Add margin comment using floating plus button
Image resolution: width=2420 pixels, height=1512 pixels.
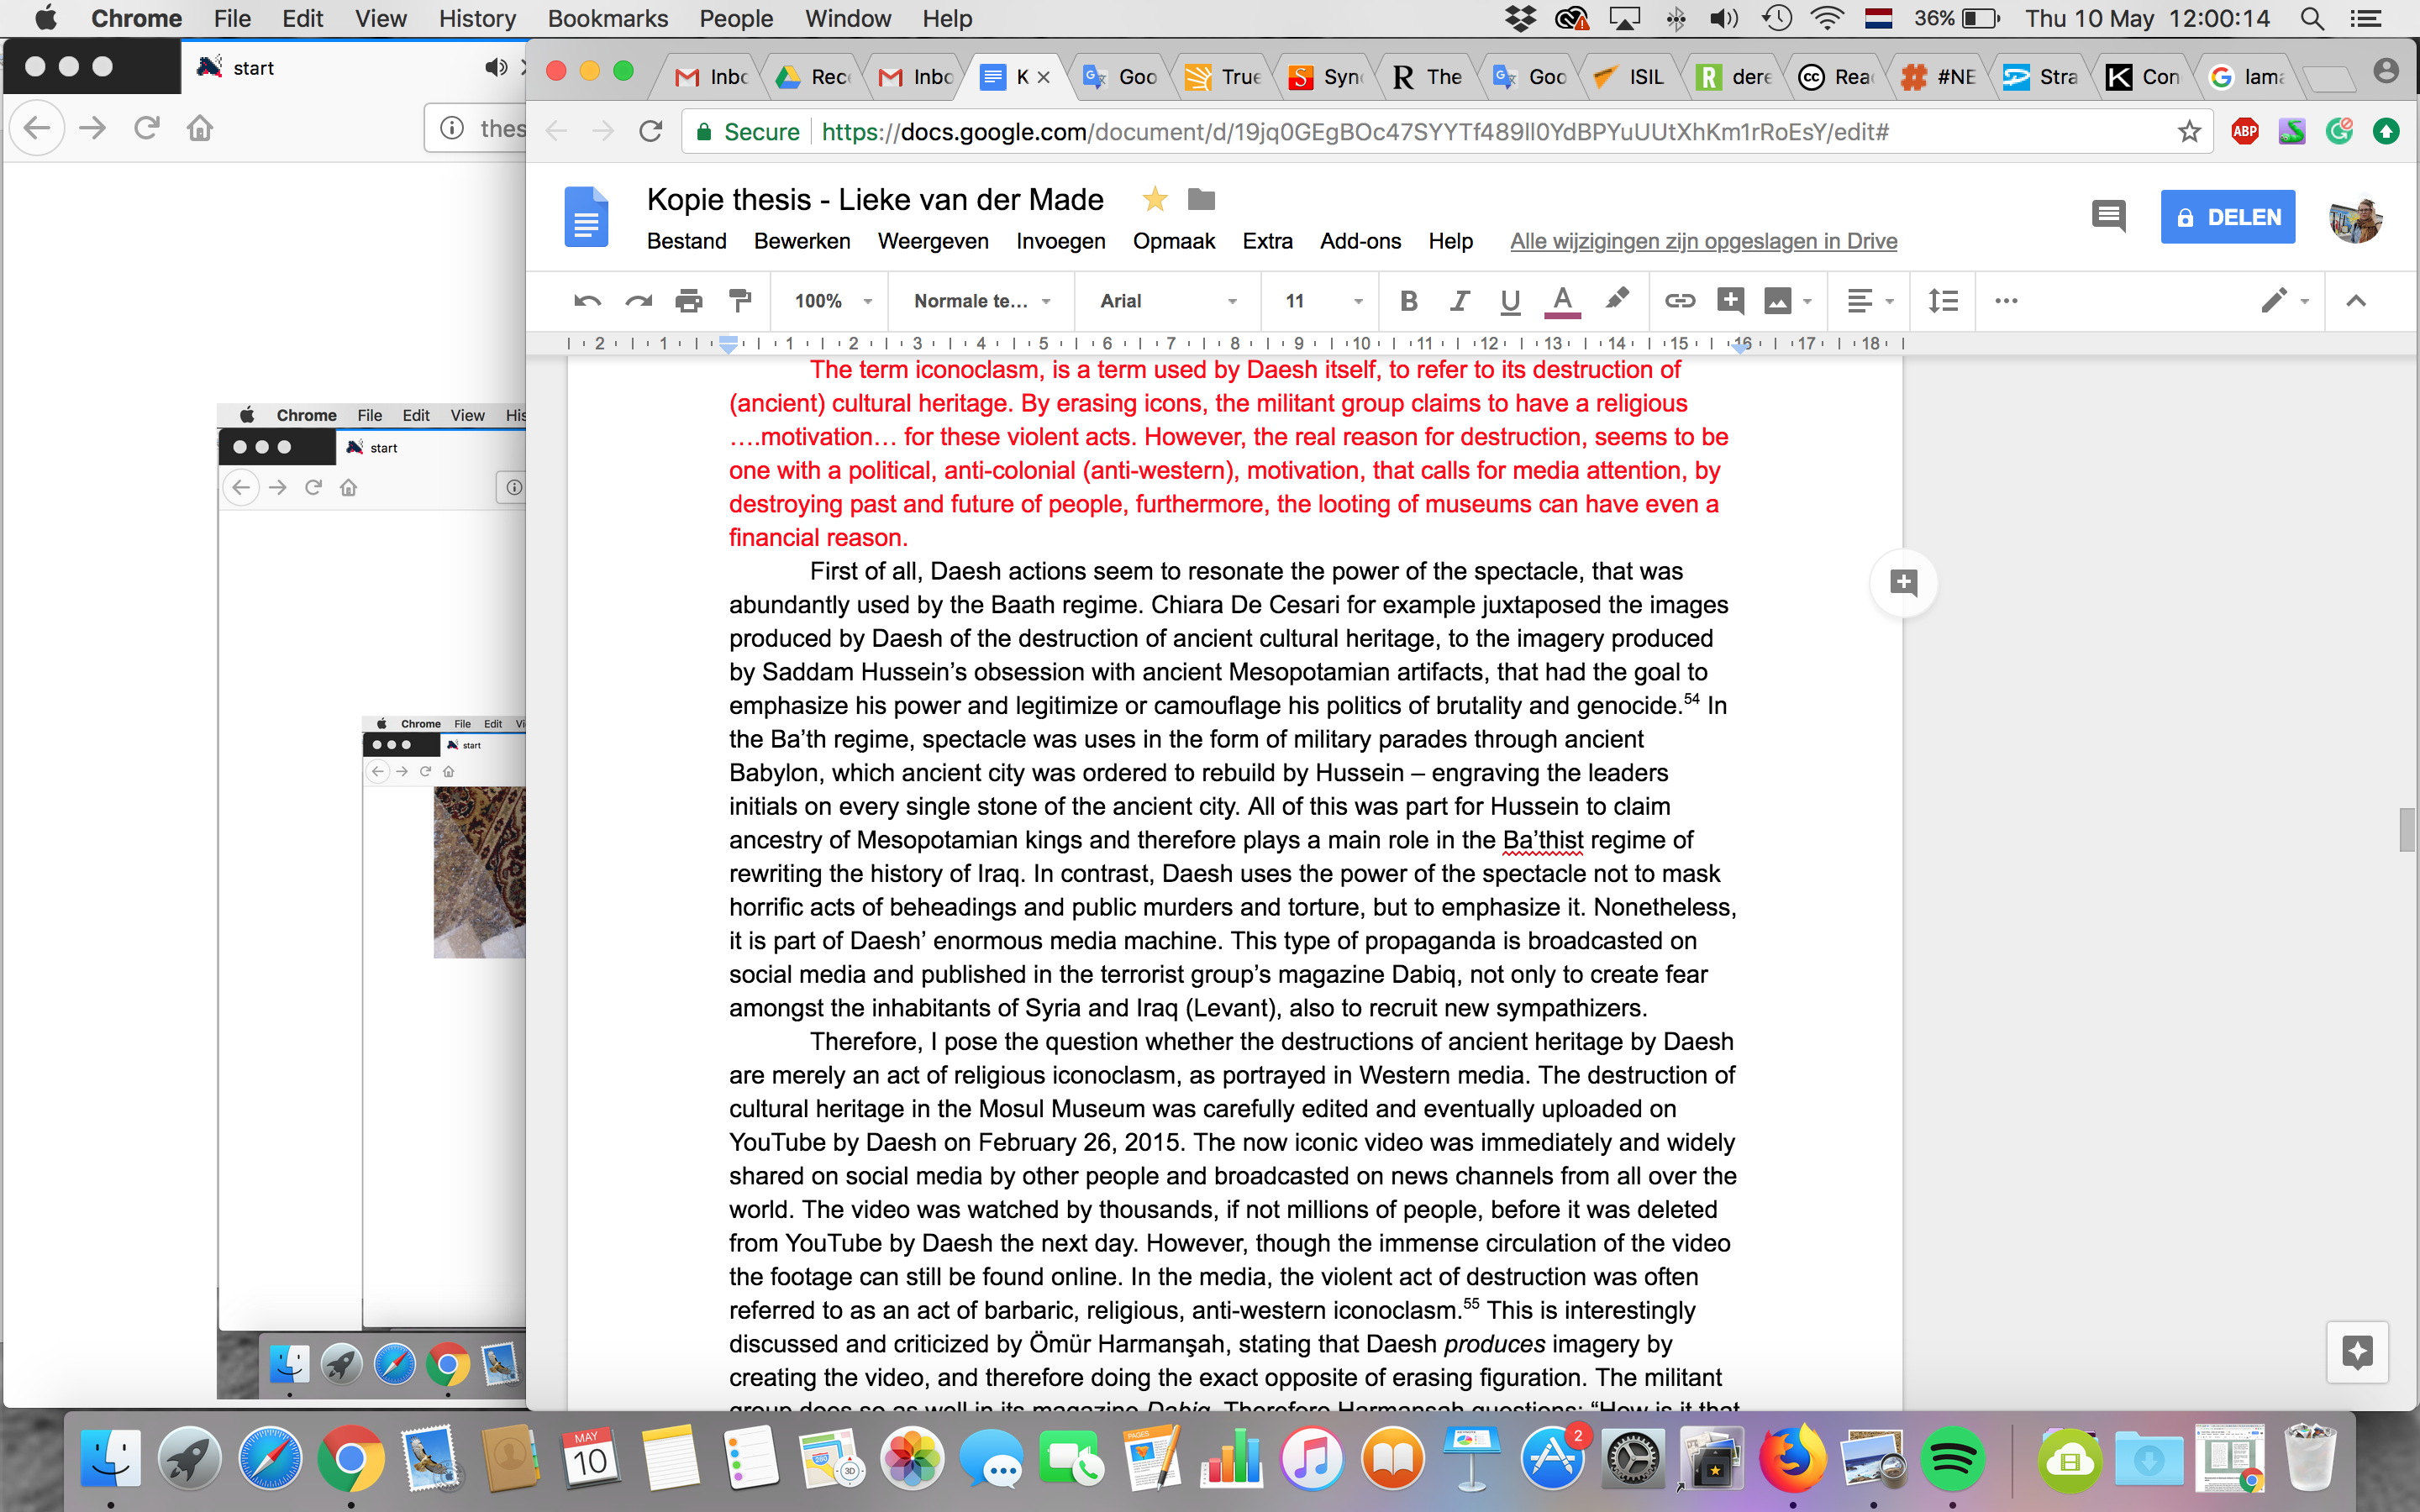(x=1903, y=583)
